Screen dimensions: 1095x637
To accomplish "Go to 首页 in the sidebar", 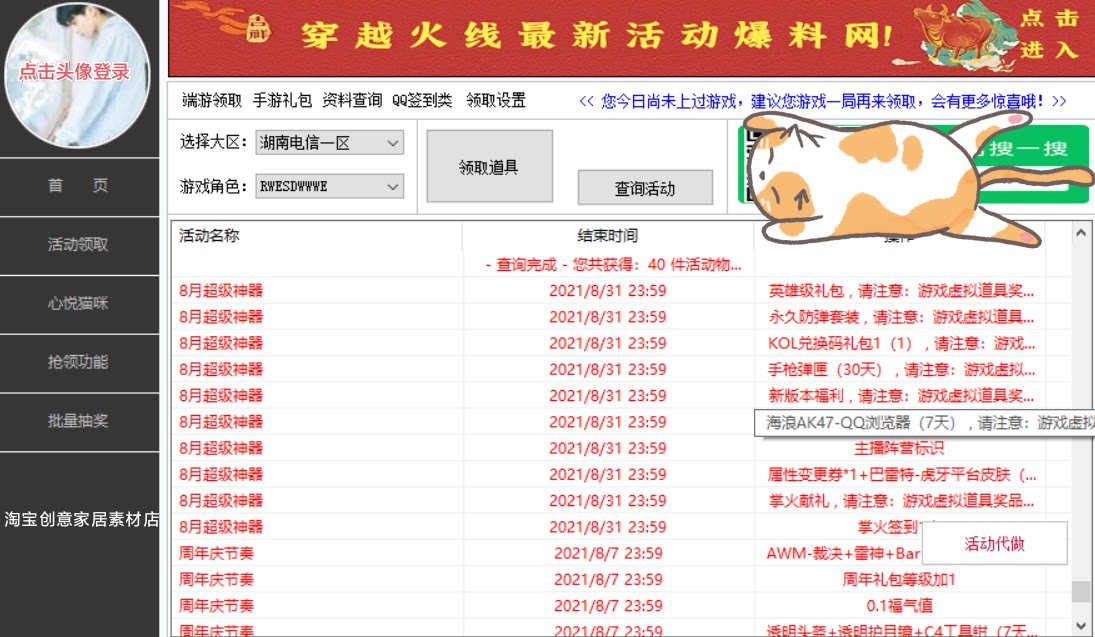I will [x=79, y=185].
